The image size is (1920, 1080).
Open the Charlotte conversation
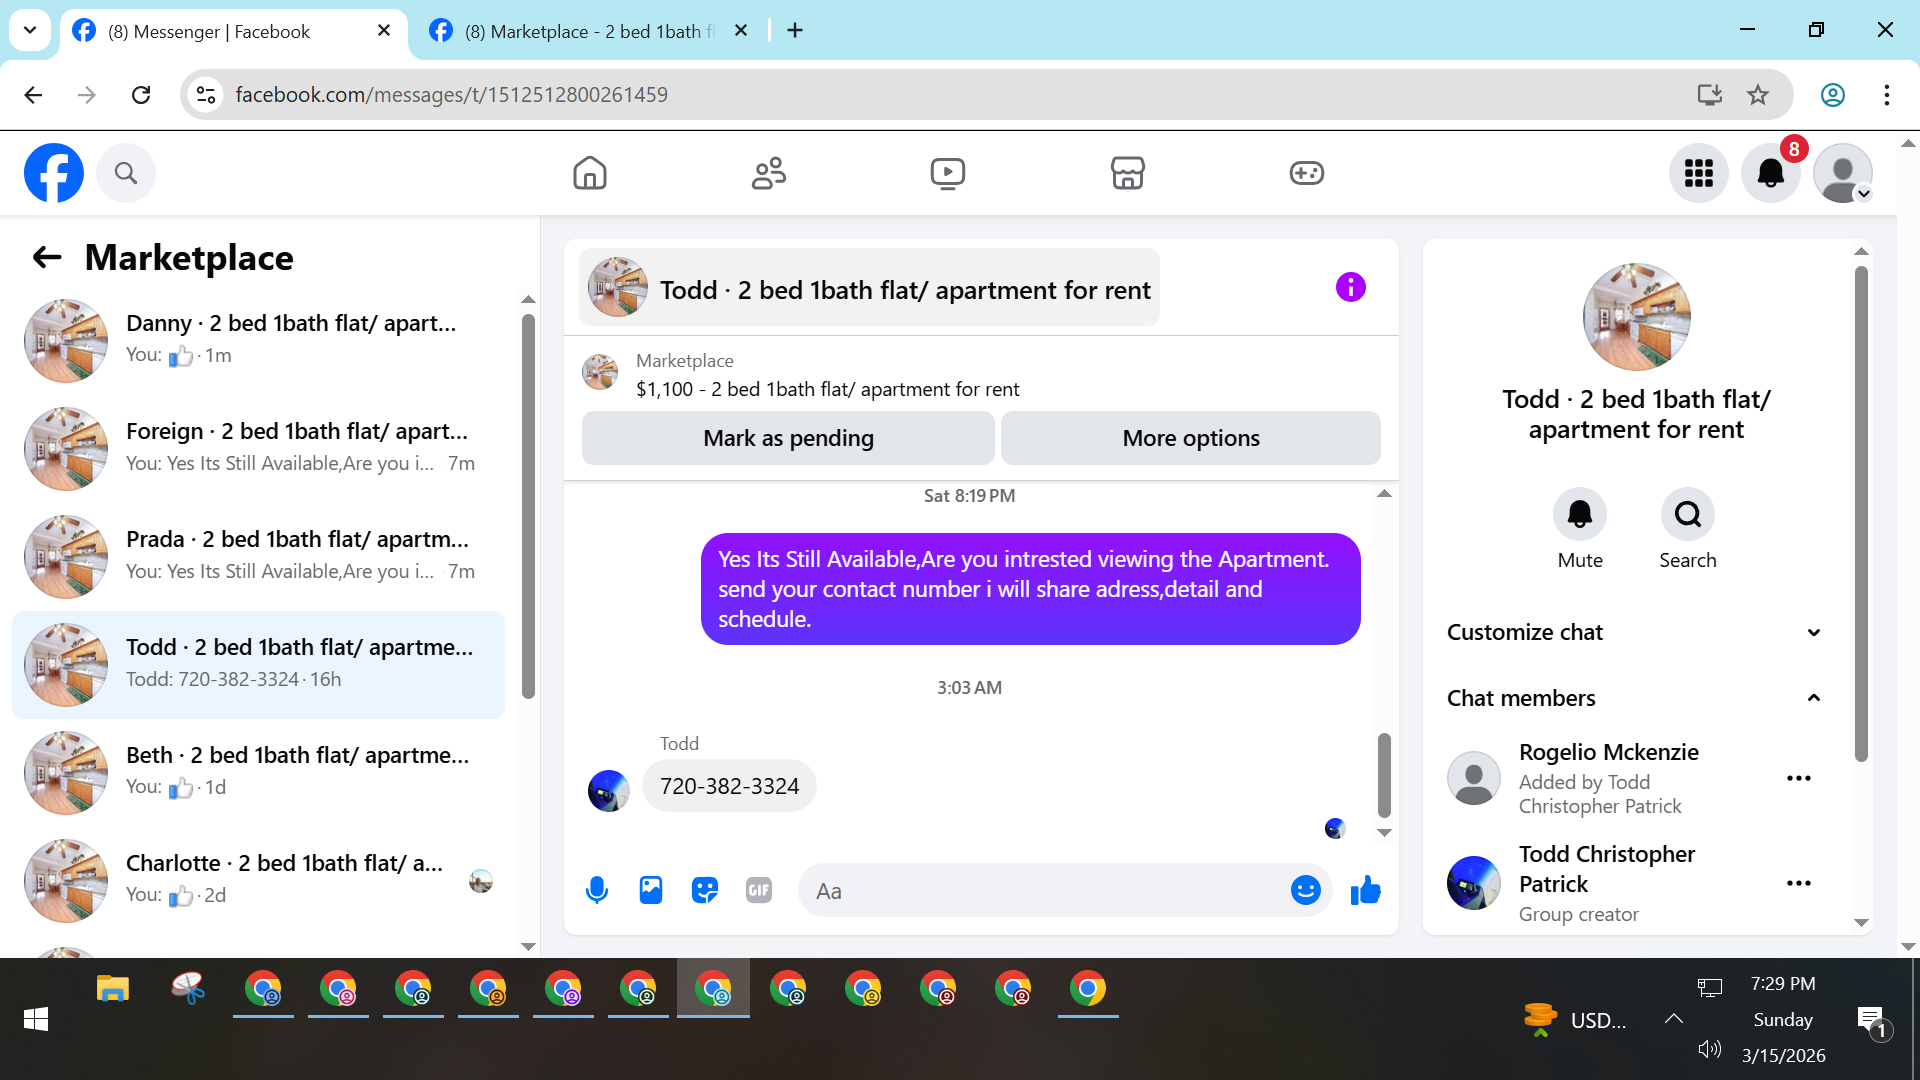[x=258, y=880]
